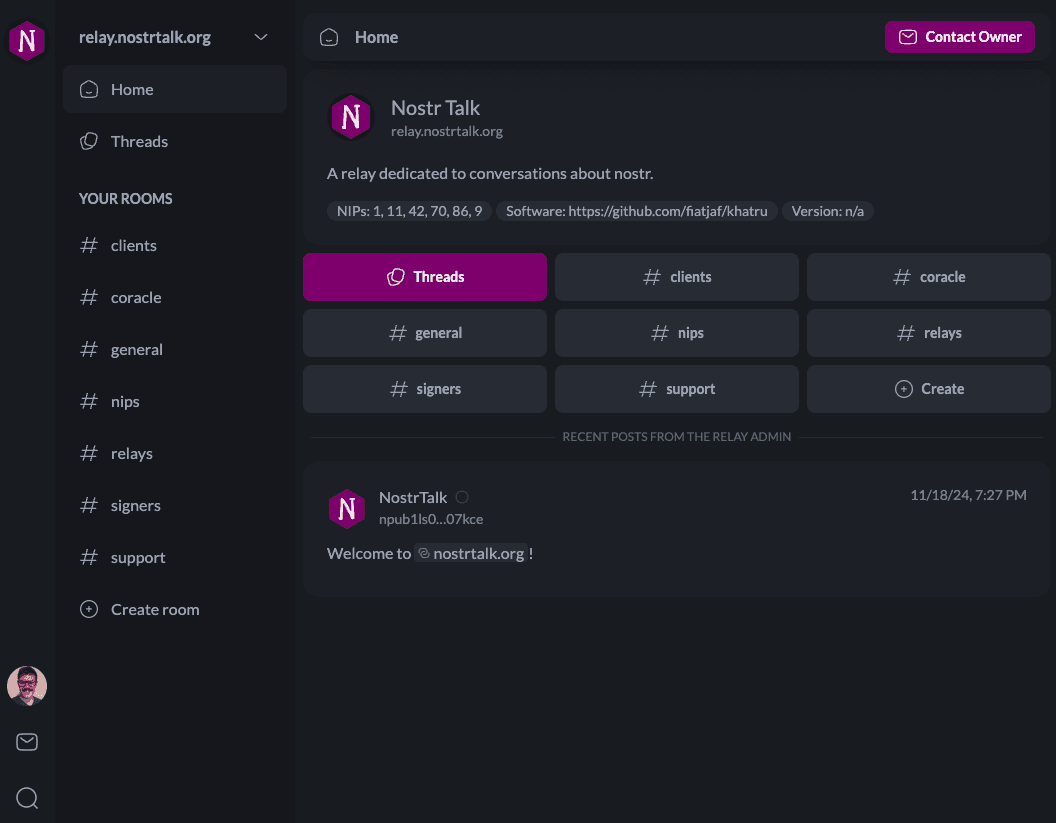Screen dimensions: 1056x823
Task: Click Create room in the sidebar
Action: point(174,609)
